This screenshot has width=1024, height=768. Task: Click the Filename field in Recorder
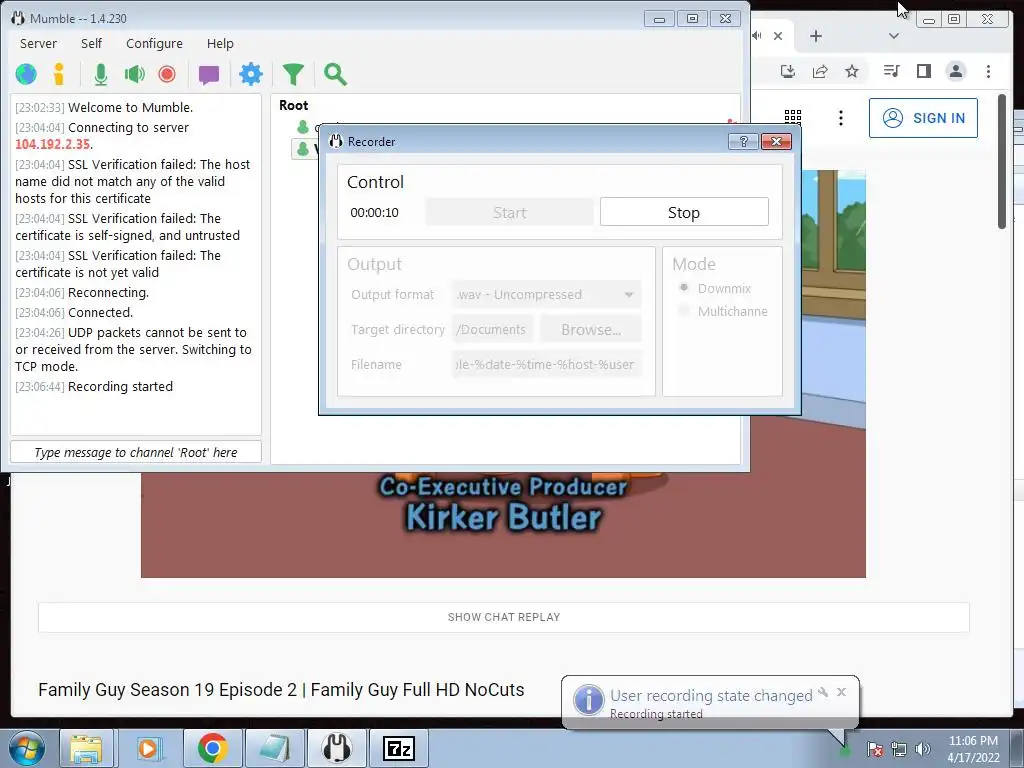click(x=546, y=364)
